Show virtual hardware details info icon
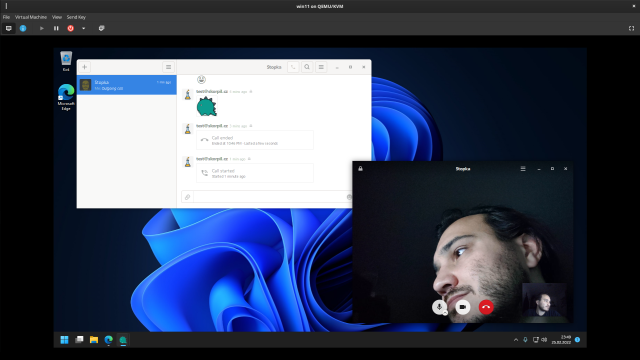Viewport: 640px width, 360px height. [23, 28]
